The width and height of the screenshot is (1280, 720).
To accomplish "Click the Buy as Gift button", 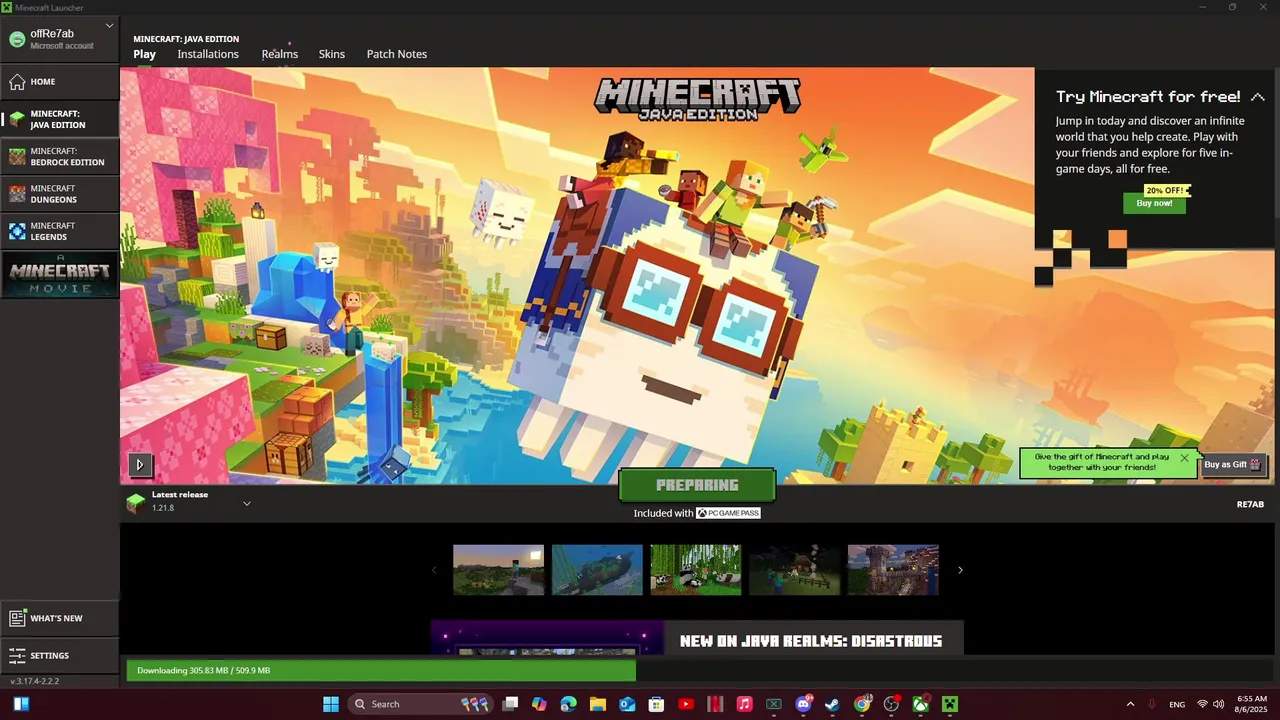I will coord(1234,464).
